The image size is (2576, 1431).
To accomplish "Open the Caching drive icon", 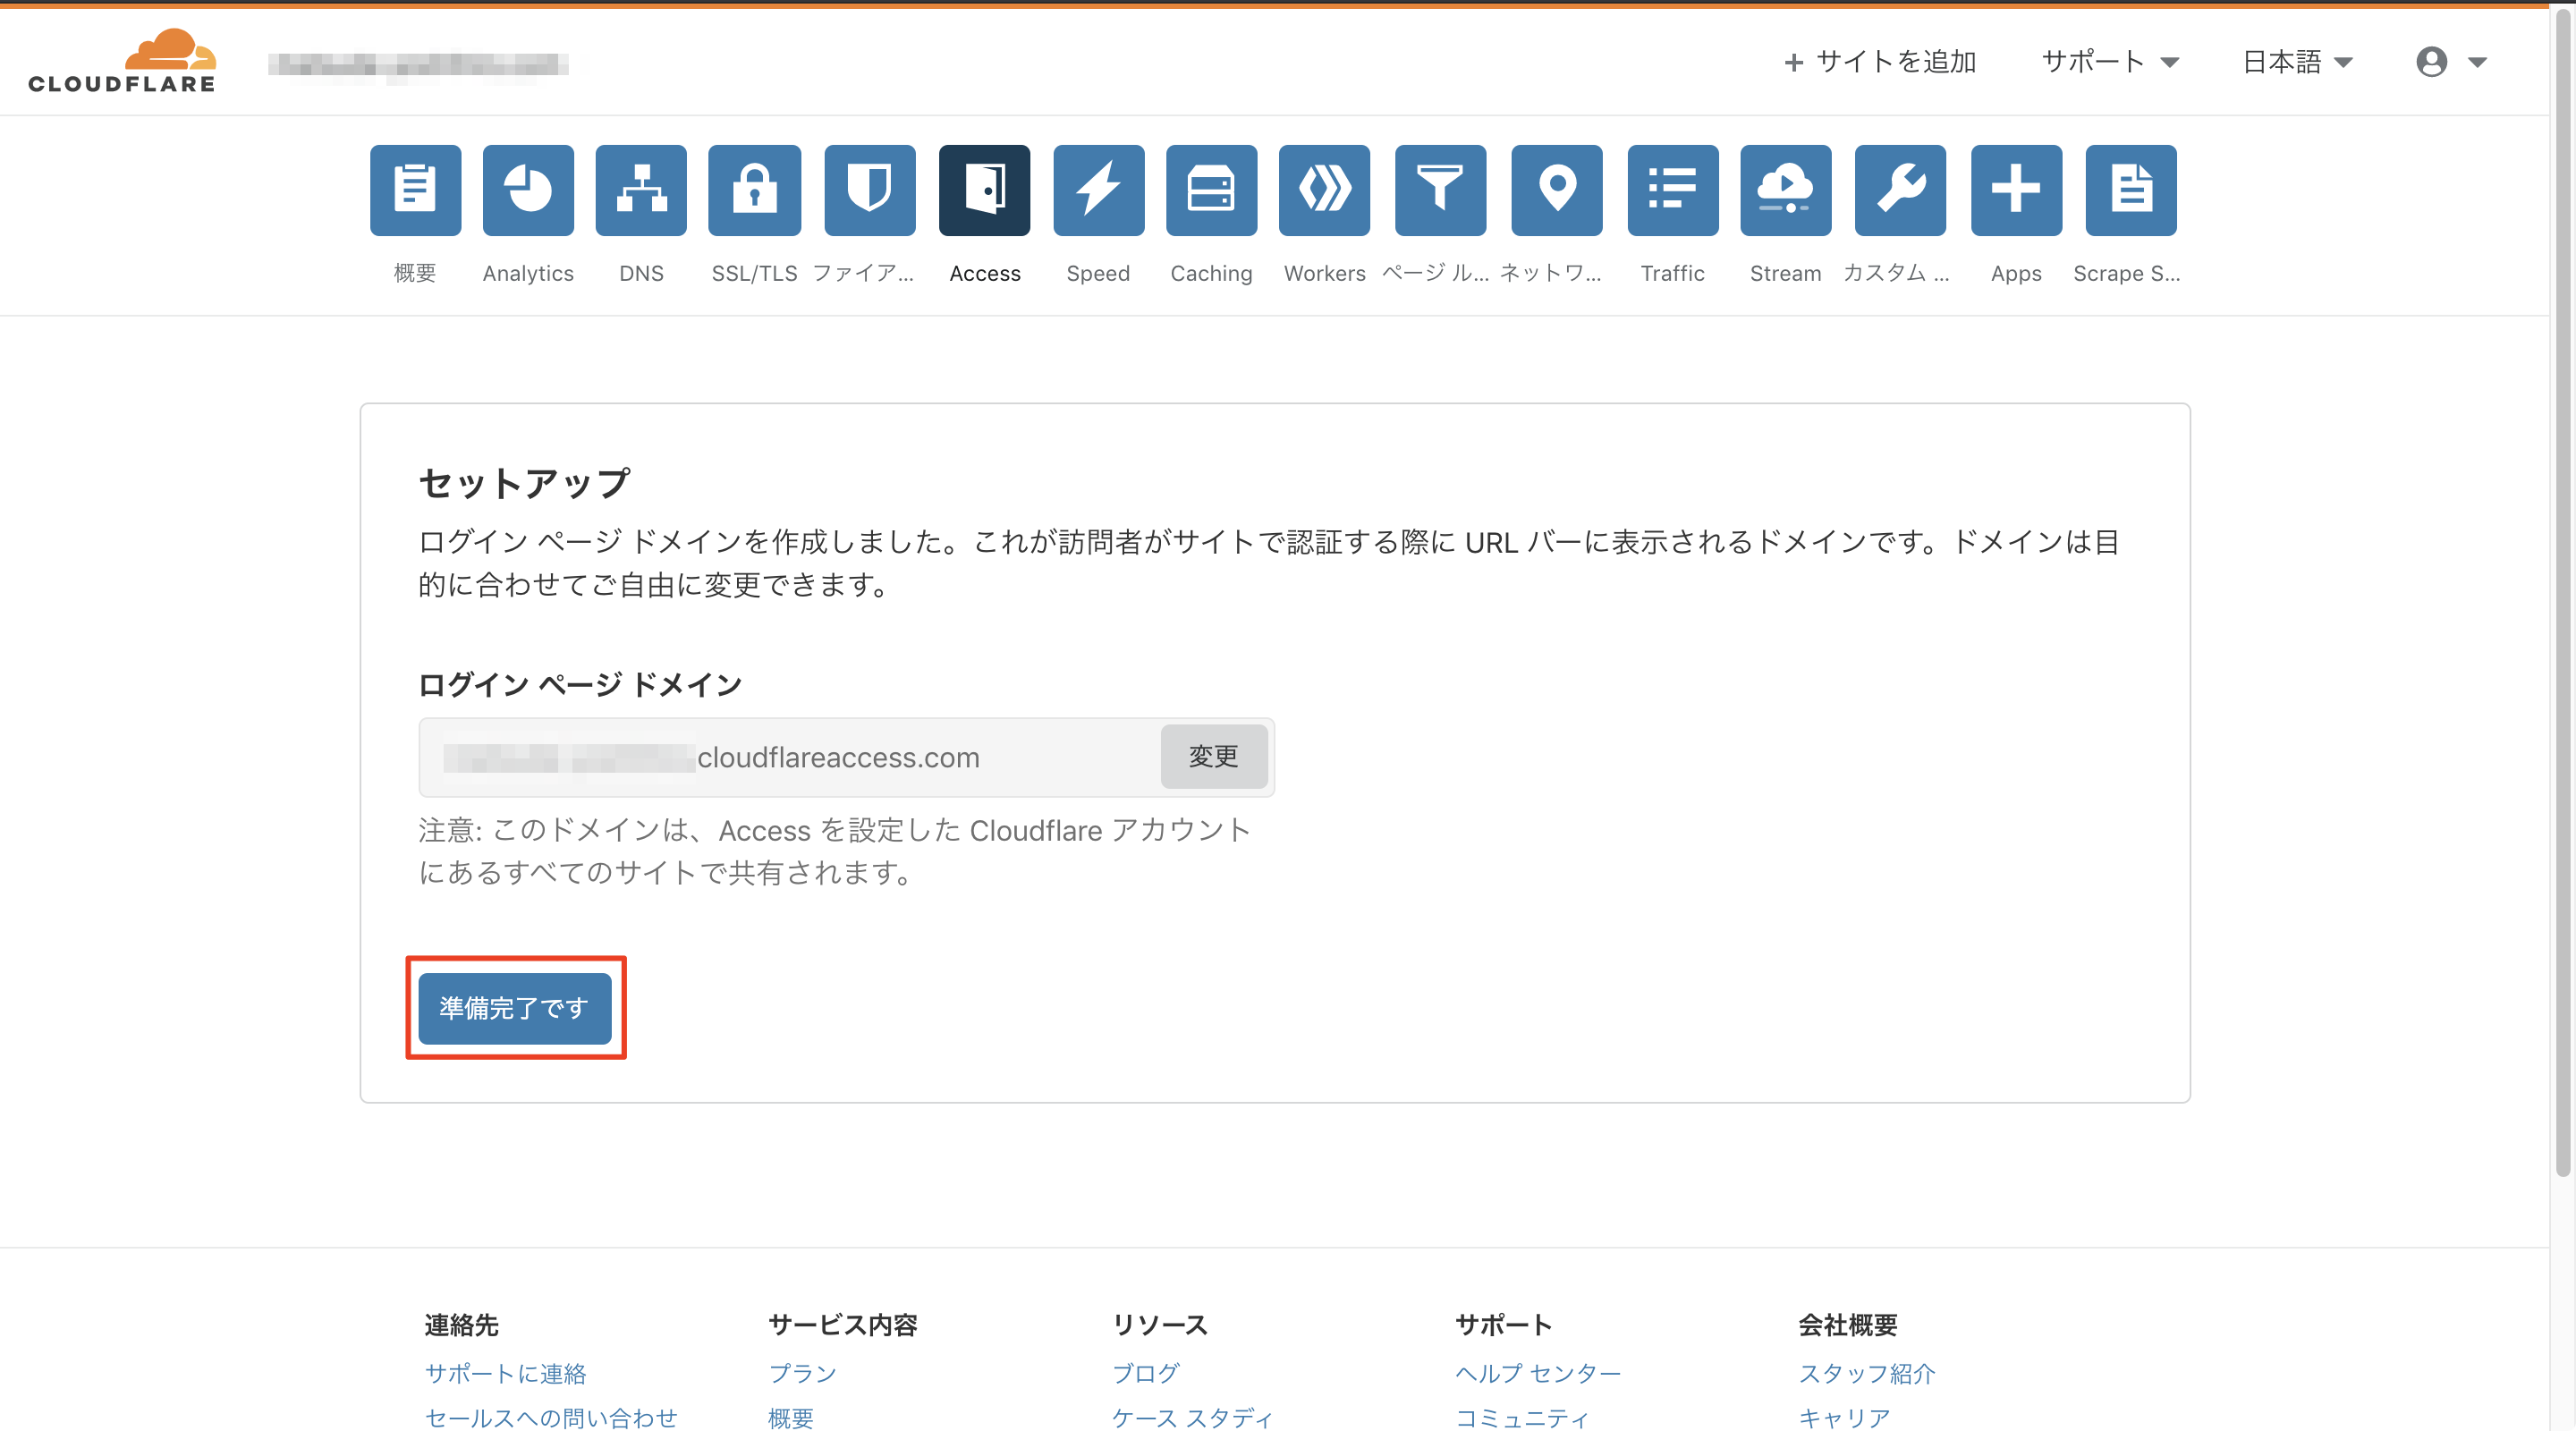I will click(x=1211, y=190).
